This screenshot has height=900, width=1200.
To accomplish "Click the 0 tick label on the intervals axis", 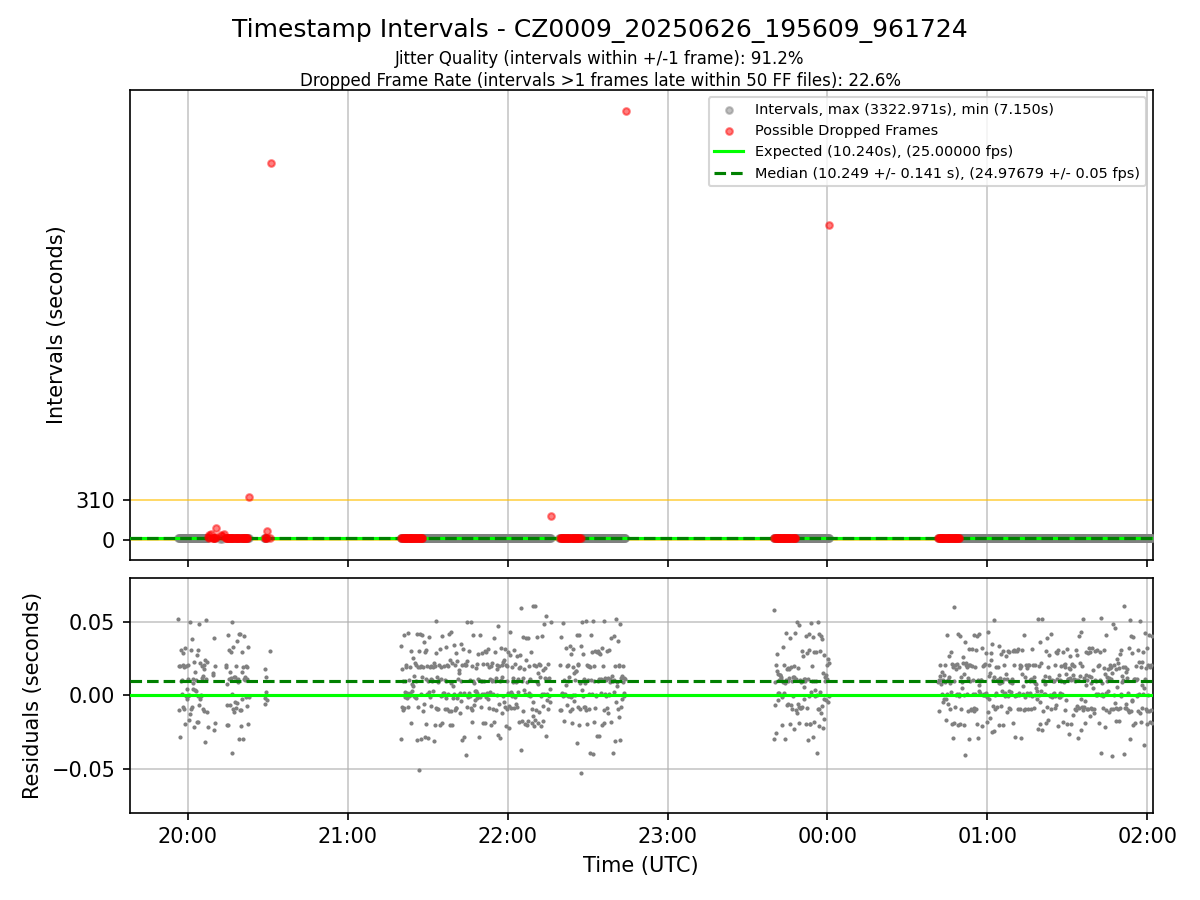I will (110, 540).
